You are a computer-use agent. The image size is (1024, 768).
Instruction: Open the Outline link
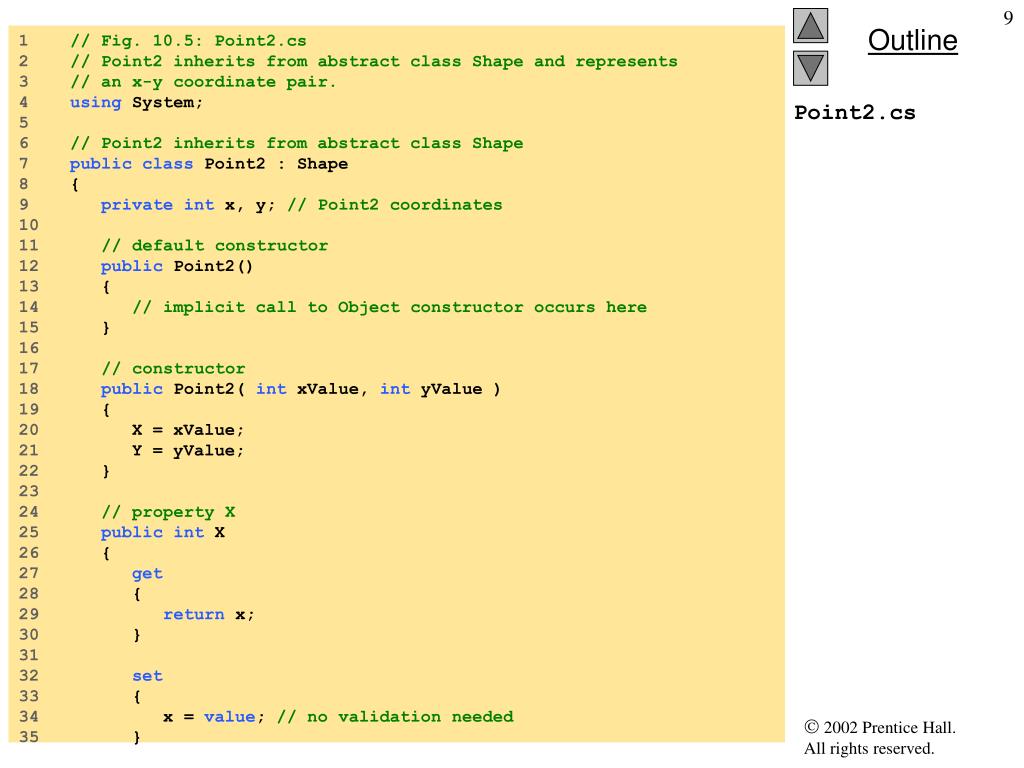(912, 40)
